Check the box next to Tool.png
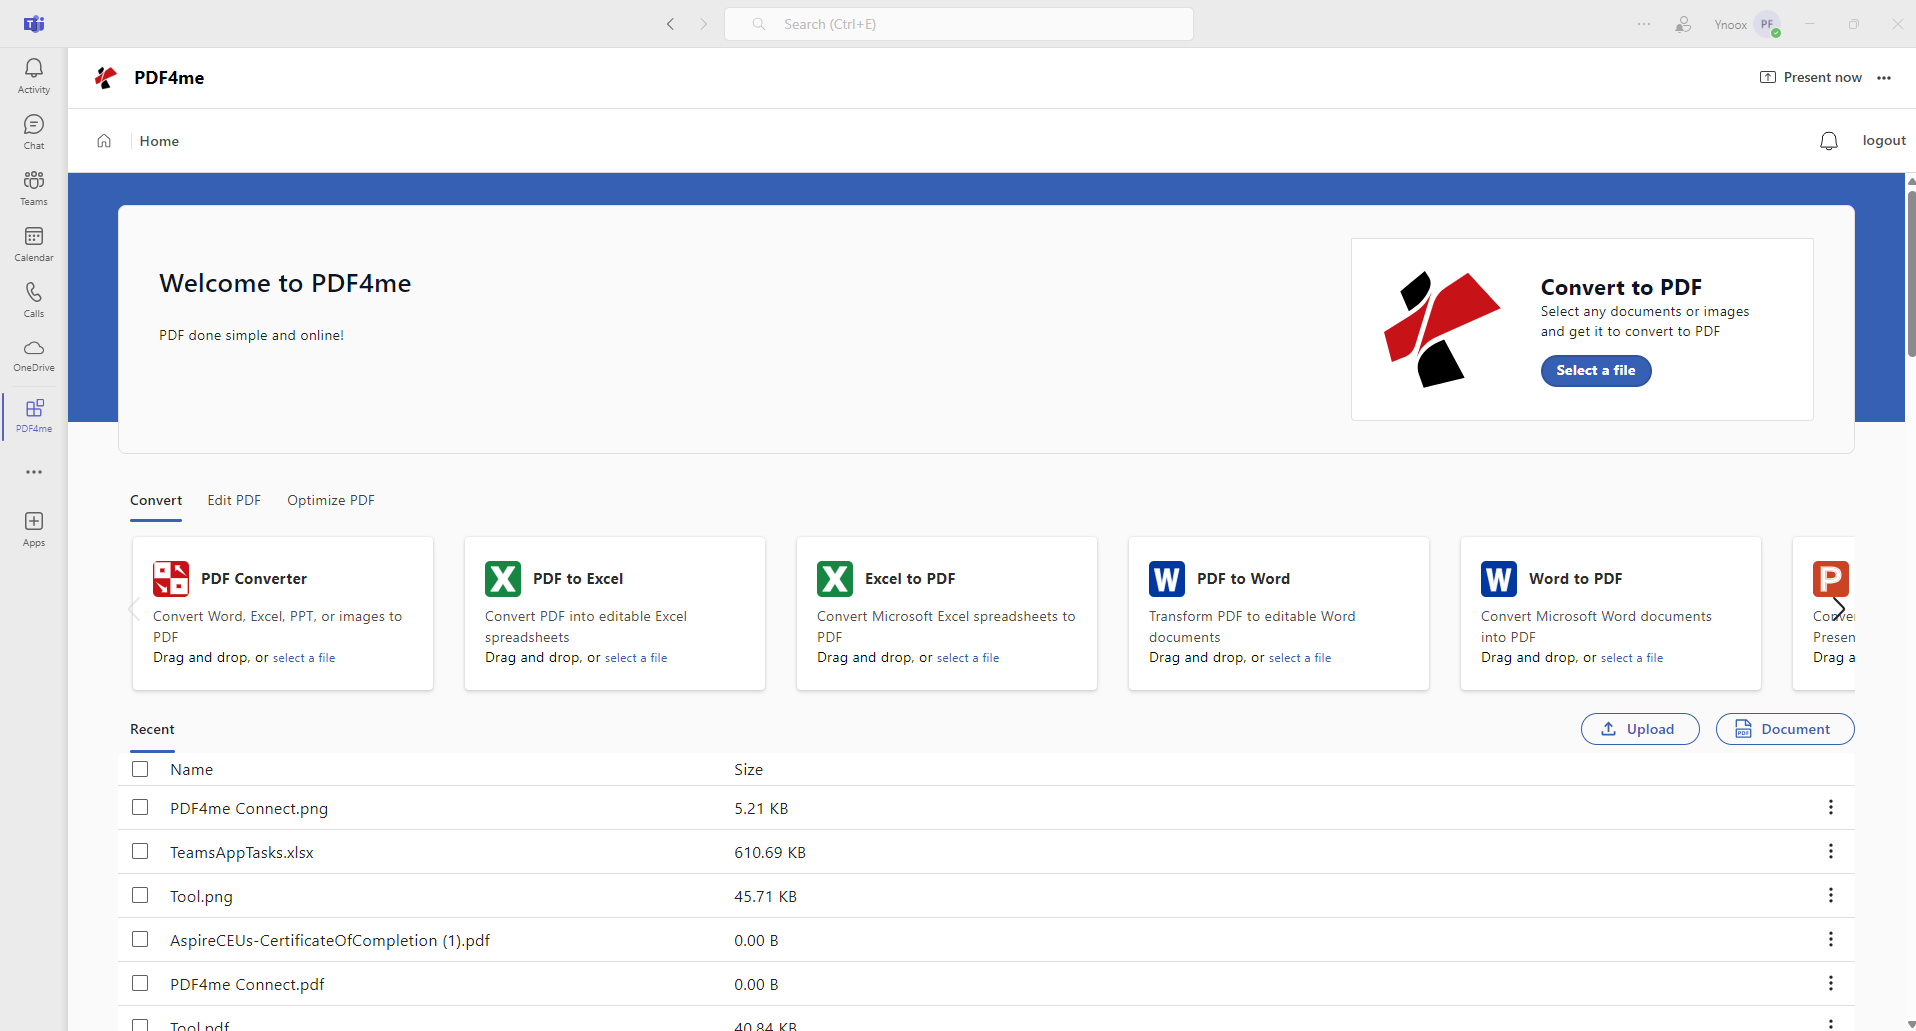The height and width of the screenshot is (1031, 1916). pos(140,895)
